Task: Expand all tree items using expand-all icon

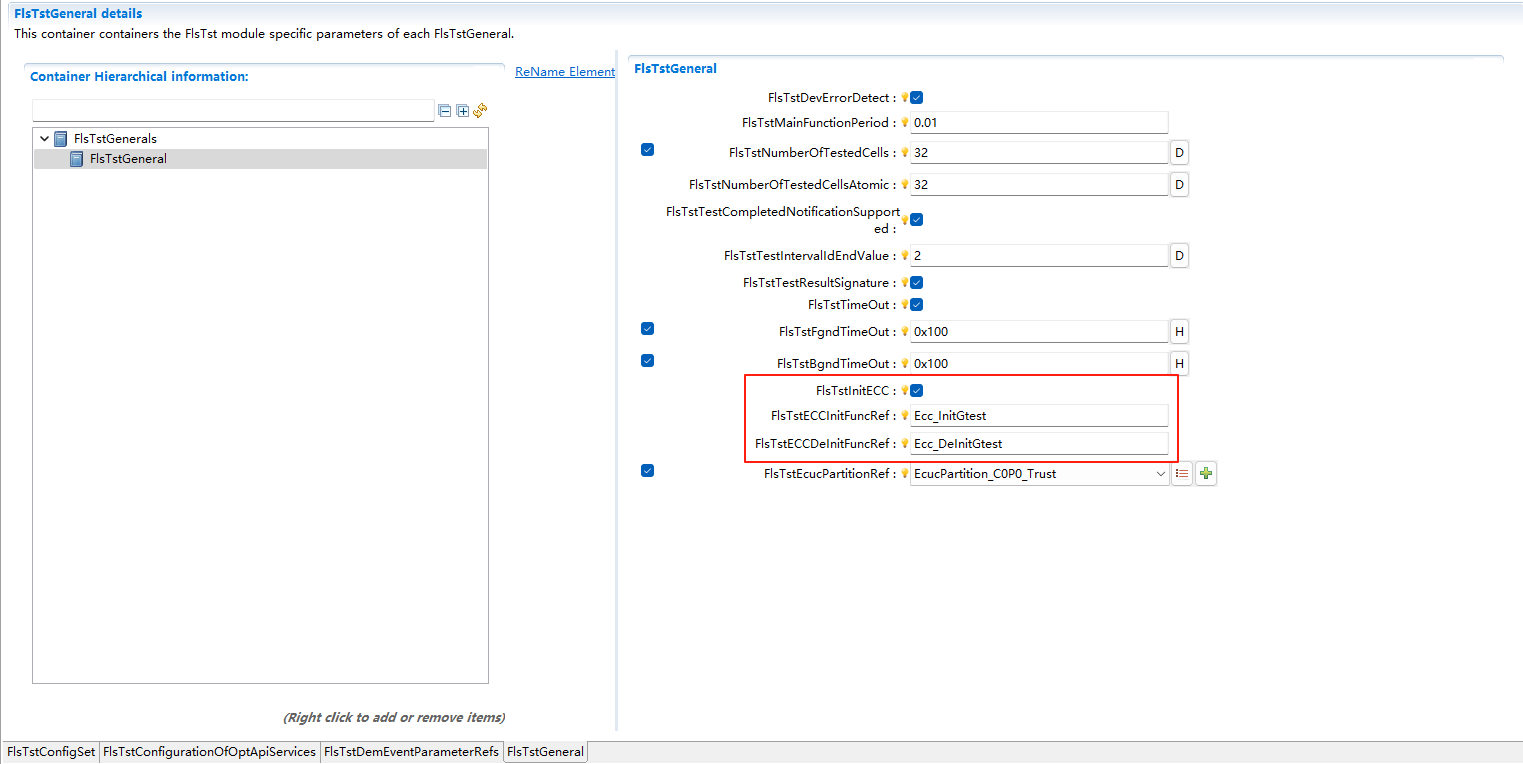Action: tap(462, 111)
